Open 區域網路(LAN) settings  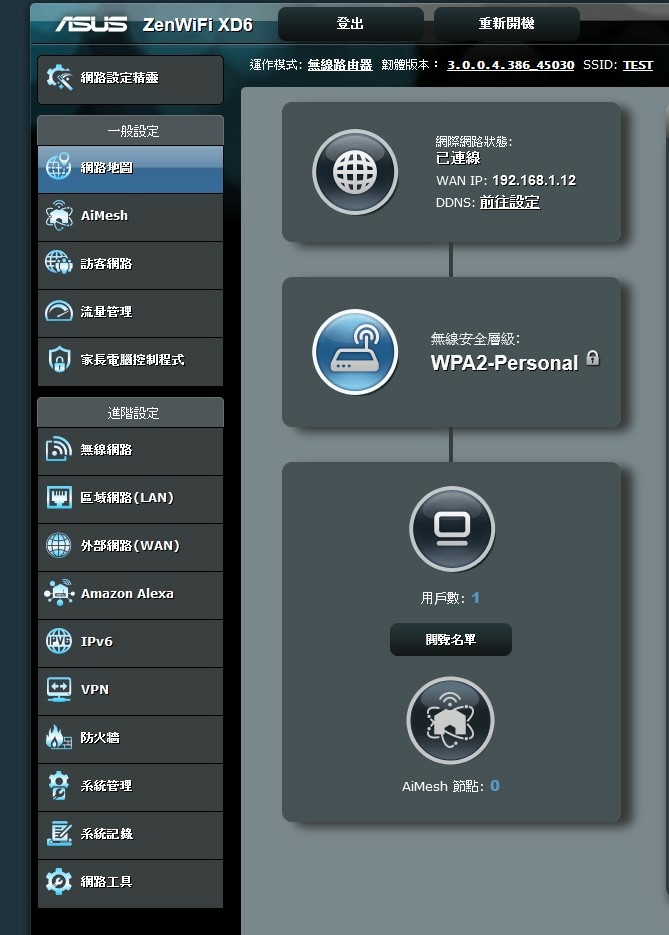click(x=130, y=499)
